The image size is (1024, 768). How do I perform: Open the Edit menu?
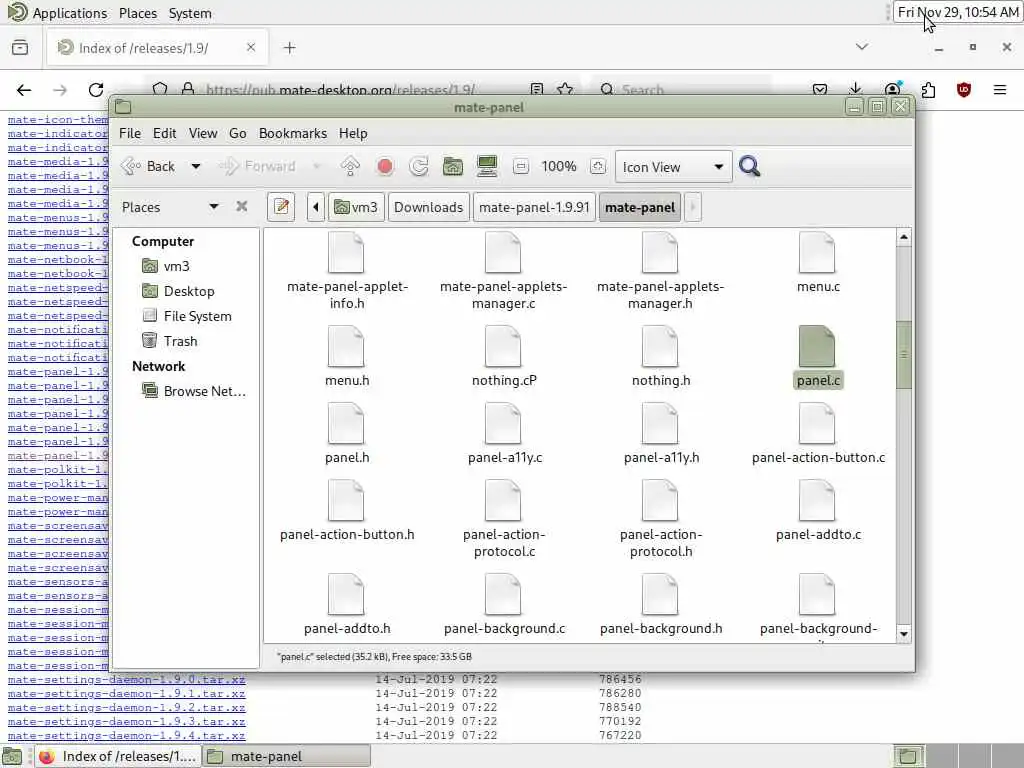(x=165, y=133)
